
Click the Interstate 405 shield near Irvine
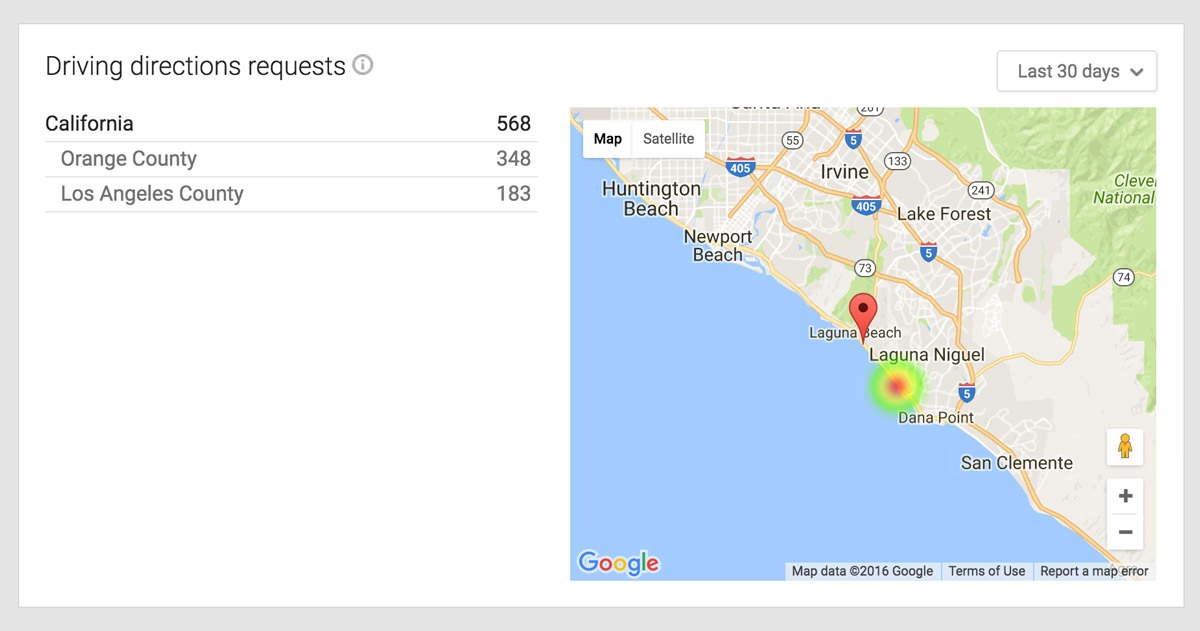(866, 206)
